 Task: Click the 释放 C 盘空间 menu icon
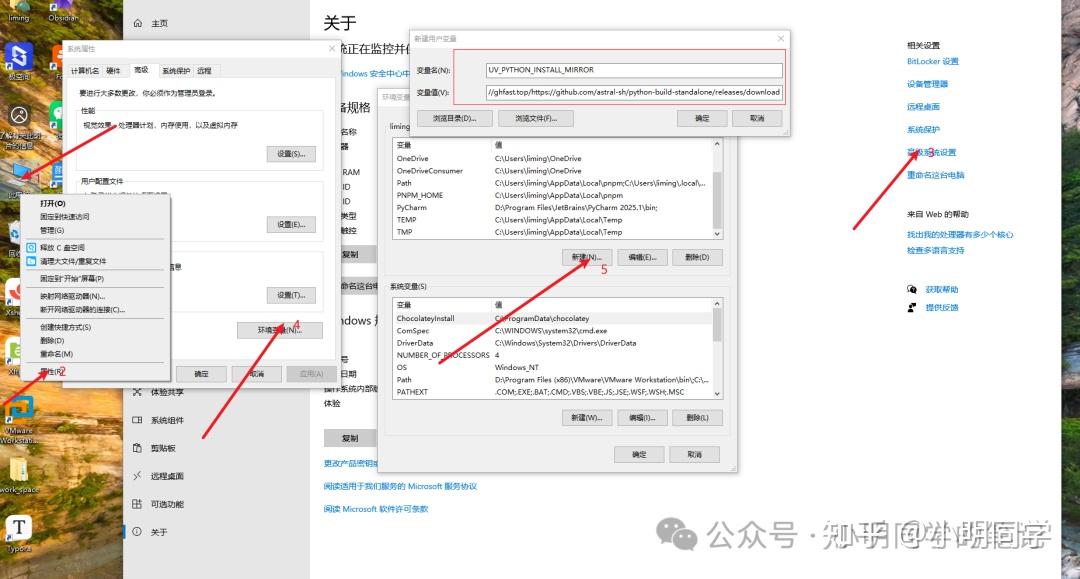click(31, 247)
